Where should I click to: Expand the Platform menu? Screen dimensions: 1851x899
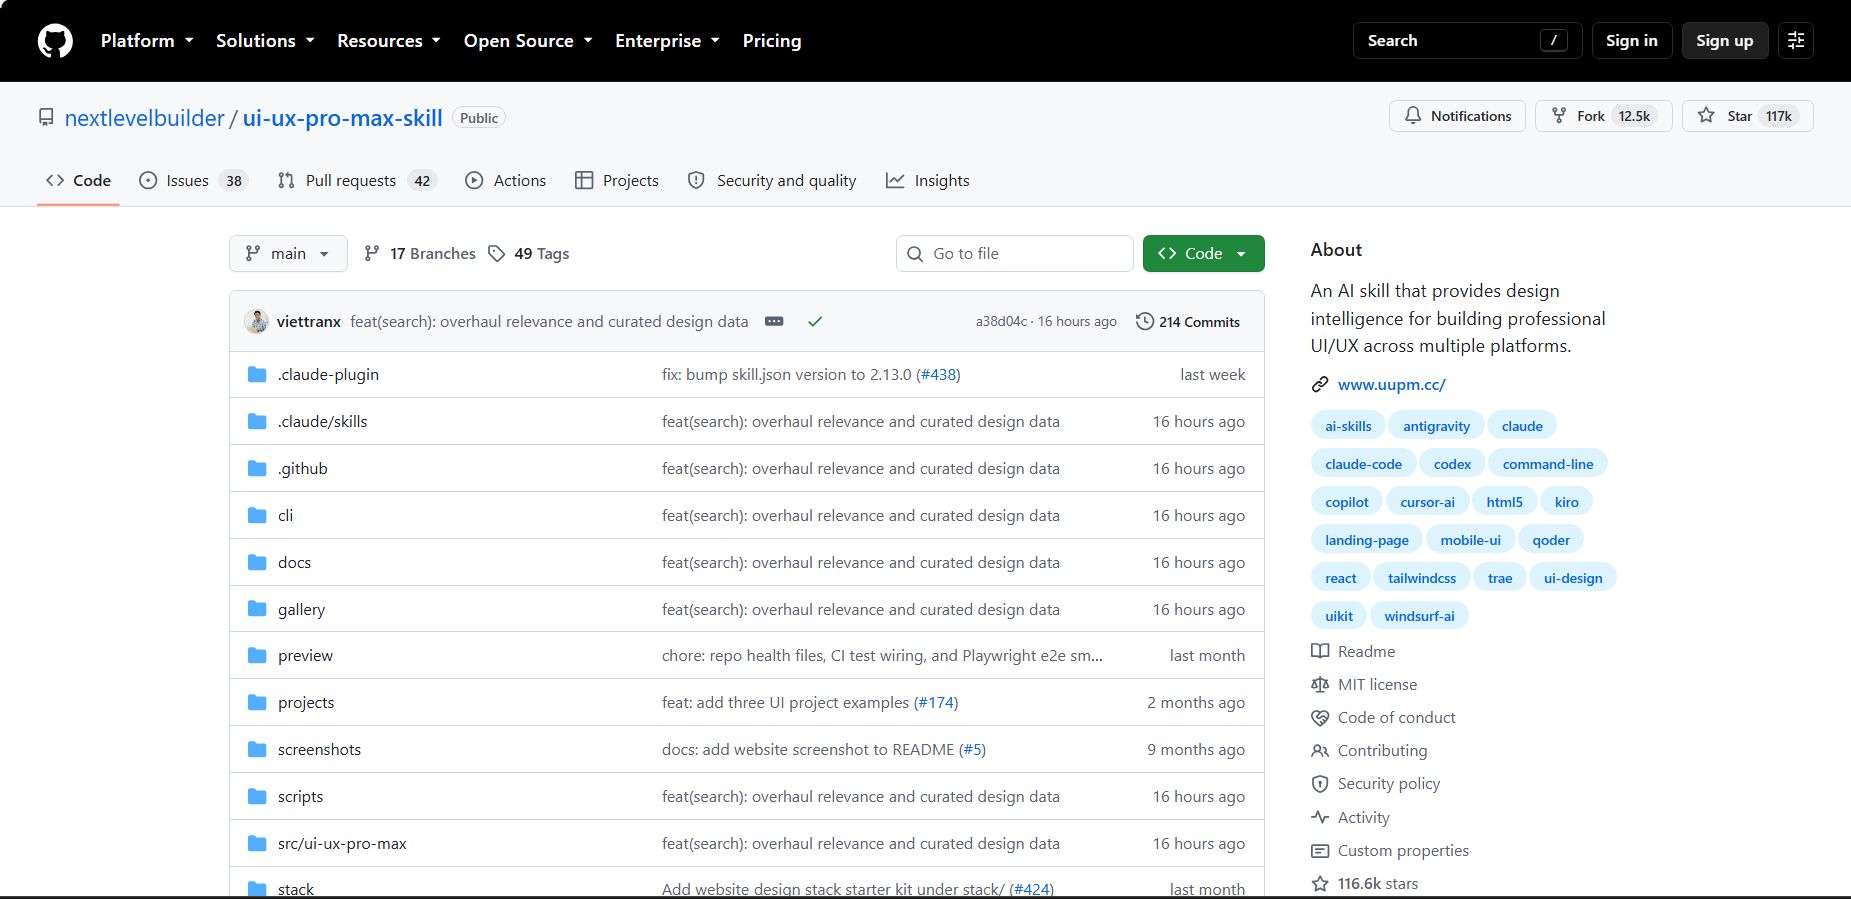[147, 41]
